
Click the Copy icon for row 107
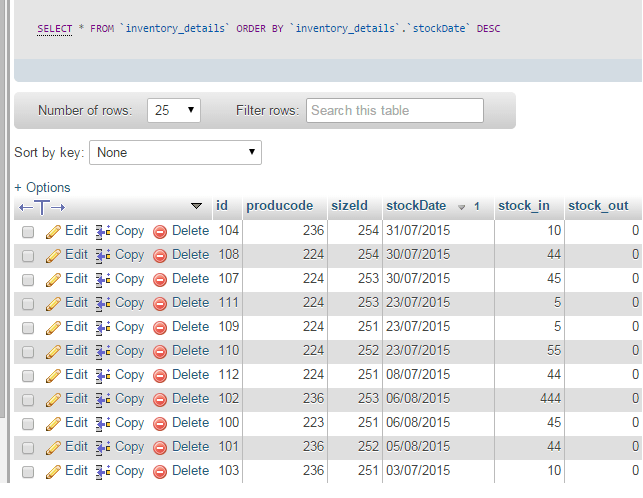103,280
